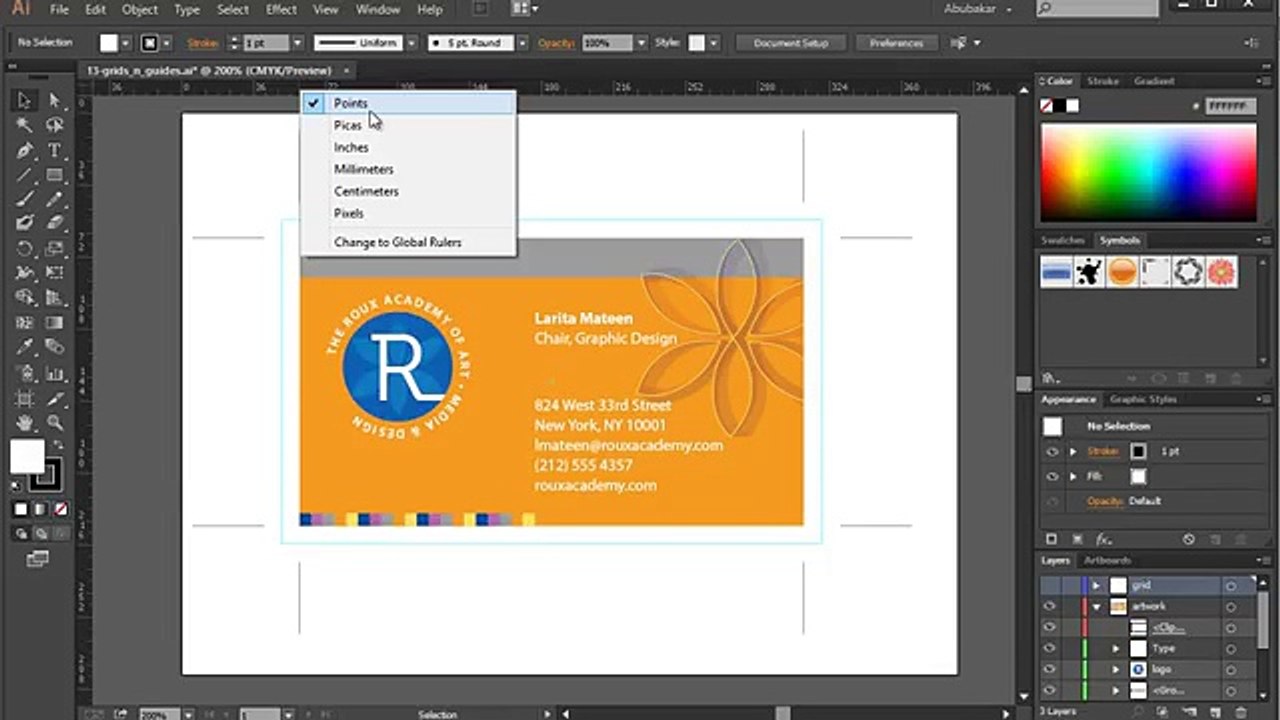
Task: Toggle visibility of the Stroke appearance attribute
Action: [x=1052, y=451]
